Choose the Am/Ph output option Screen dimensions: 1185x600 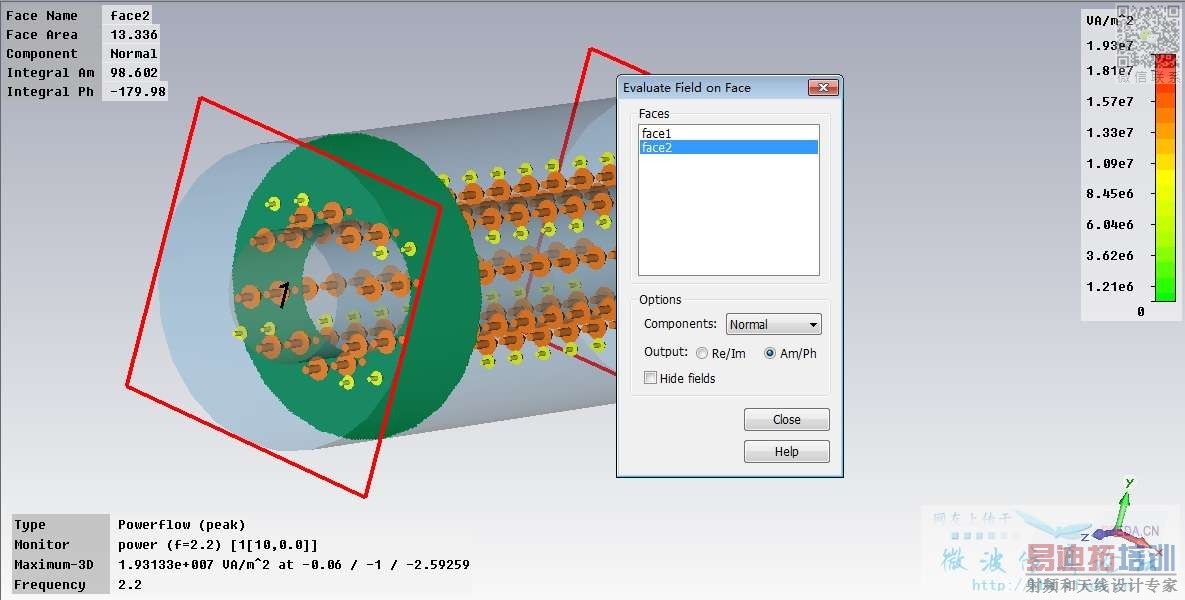790,353
